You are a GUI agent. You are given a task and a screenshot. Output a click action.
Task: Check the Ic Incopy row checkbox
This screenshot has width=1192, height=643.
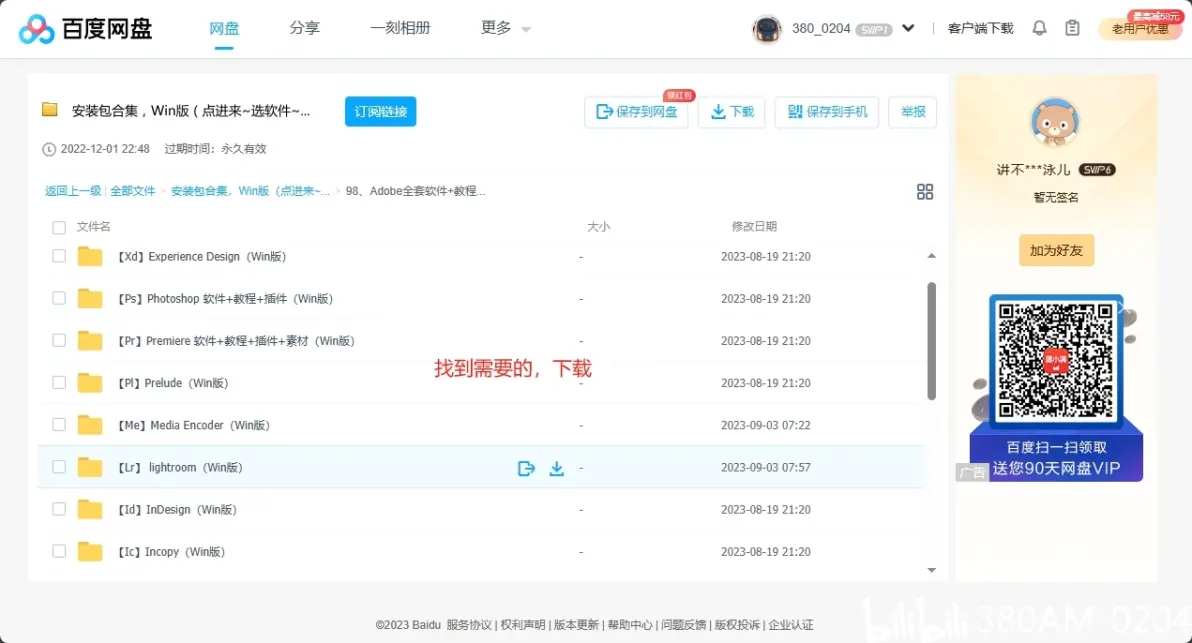point(59,551)
